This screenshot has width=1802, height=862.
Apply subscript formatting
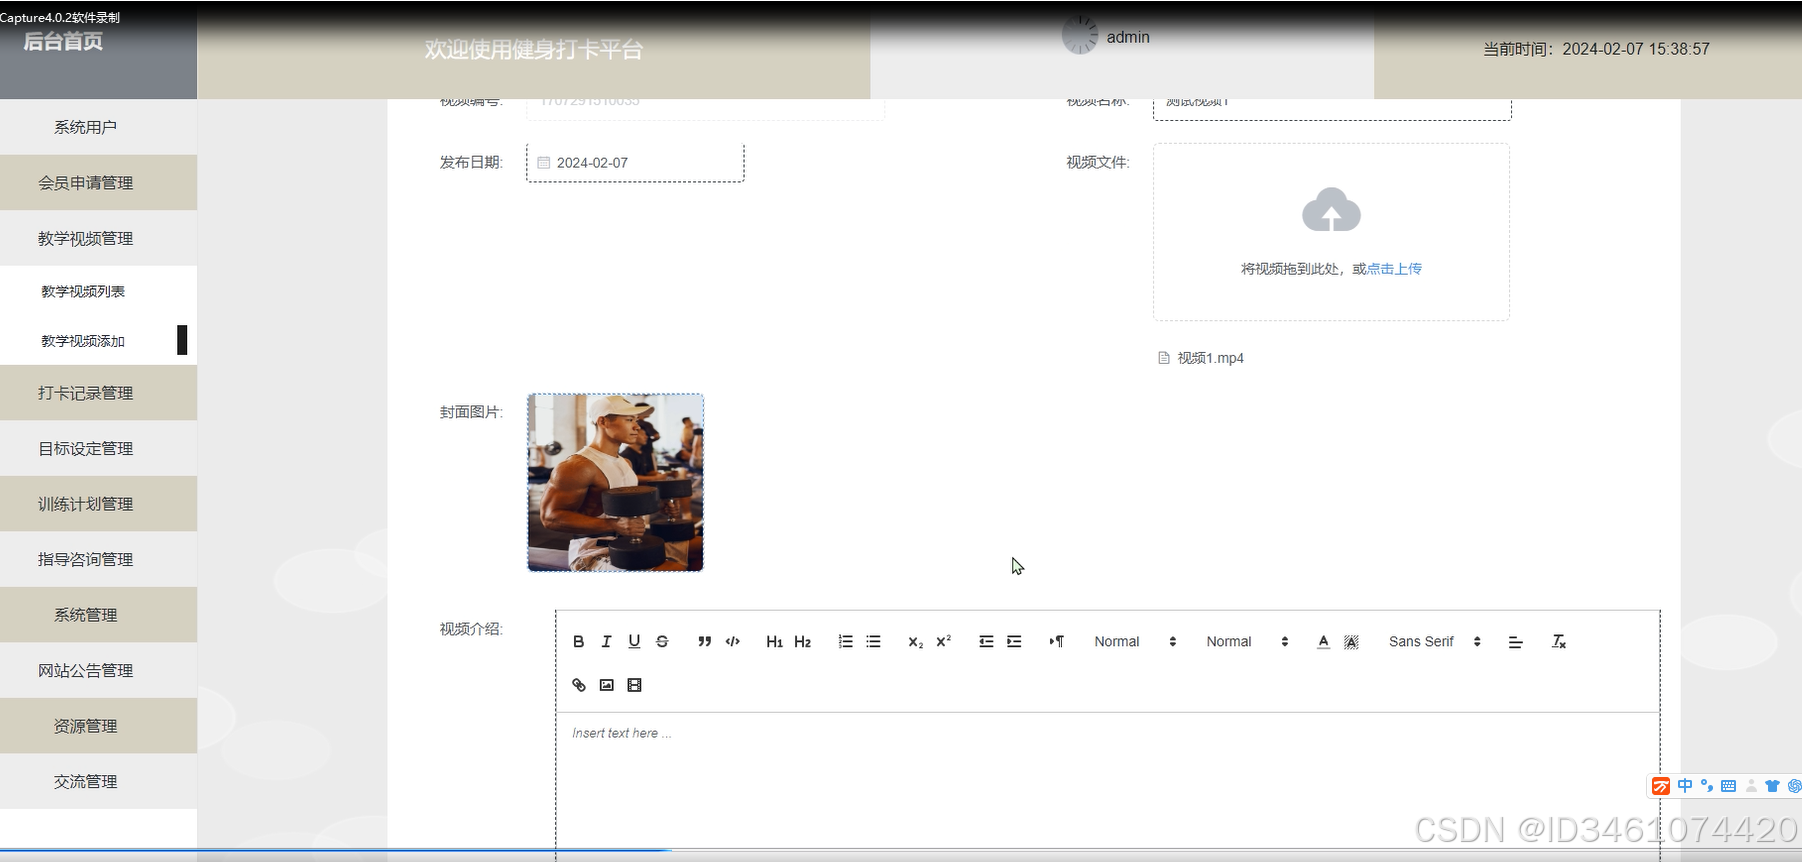coord(915,642)
